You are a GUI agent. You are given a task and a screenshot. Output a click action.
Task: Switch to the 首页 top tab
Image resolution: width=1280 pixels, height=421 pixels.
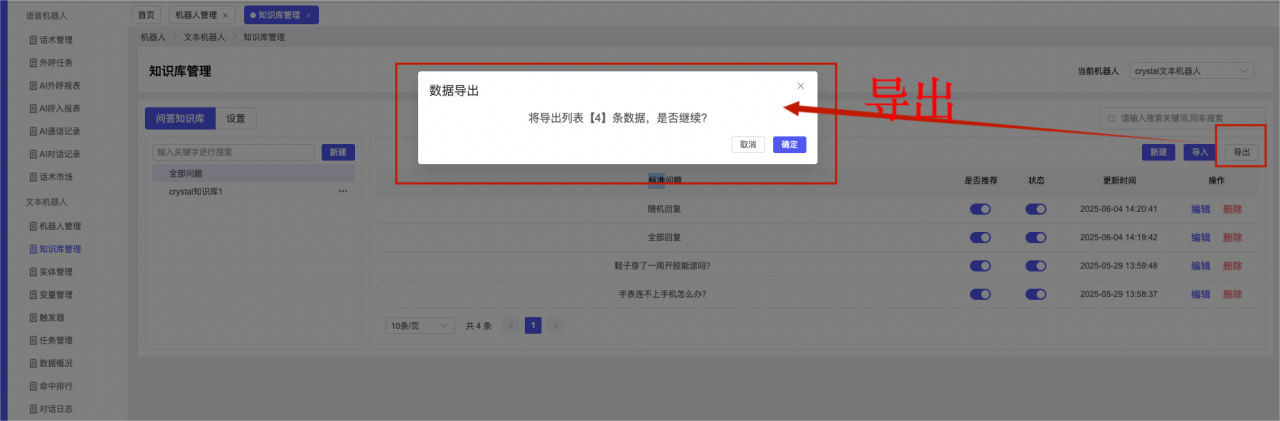click(x=146, y=15)
